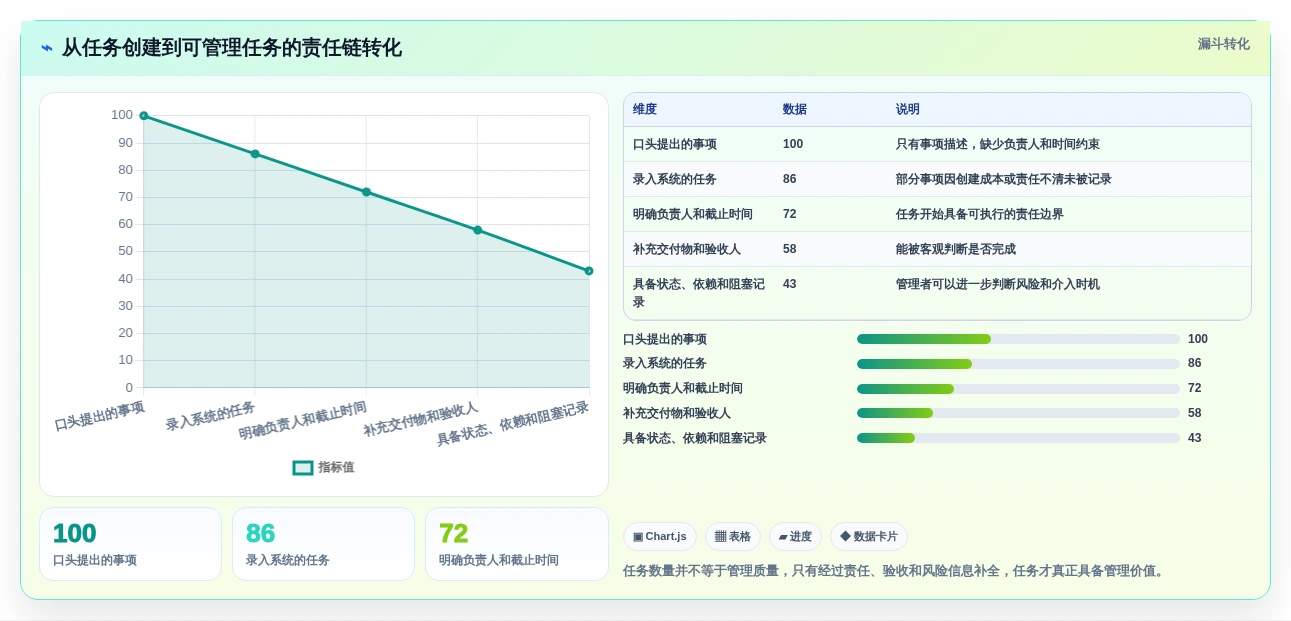This screenshot has height=621, width=1291.
Task: Click the table value 58
Action: tap(790, 250)
